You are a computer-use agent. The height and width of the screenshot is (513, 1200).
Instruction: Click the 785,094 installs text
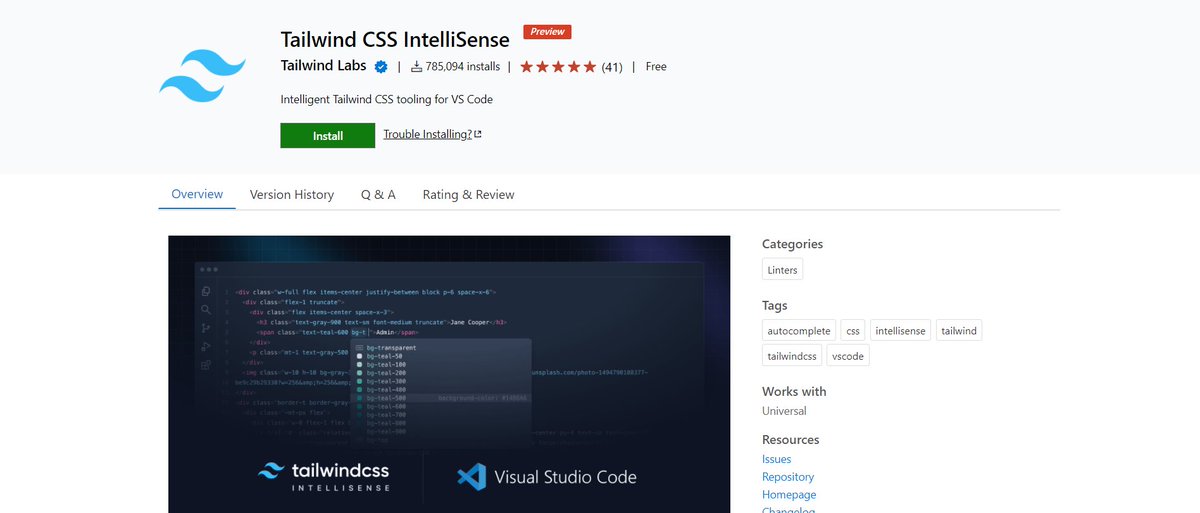[x=462, y=67]
